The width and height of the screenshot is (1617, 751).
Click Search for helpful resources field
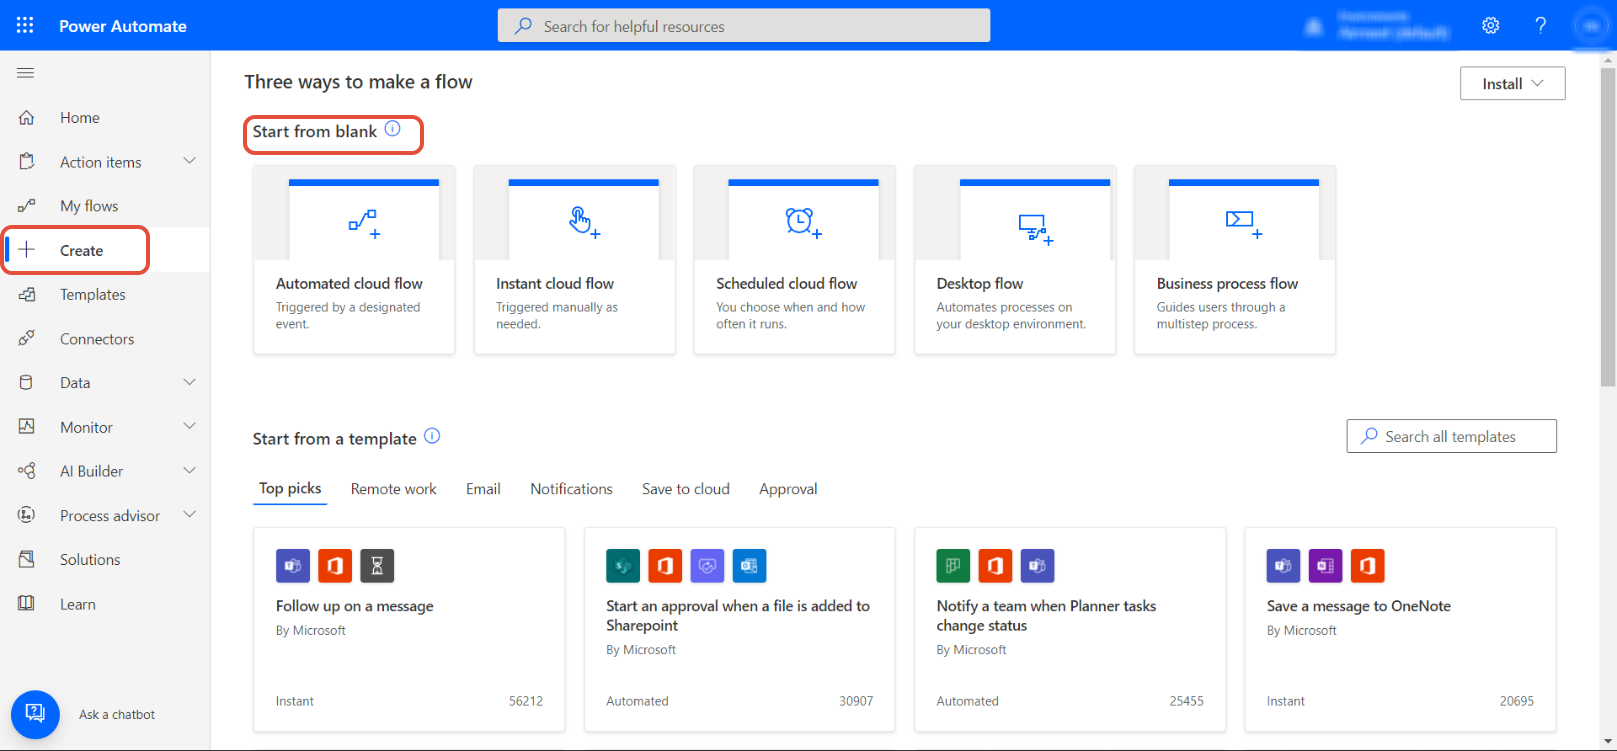pos(744,26)
